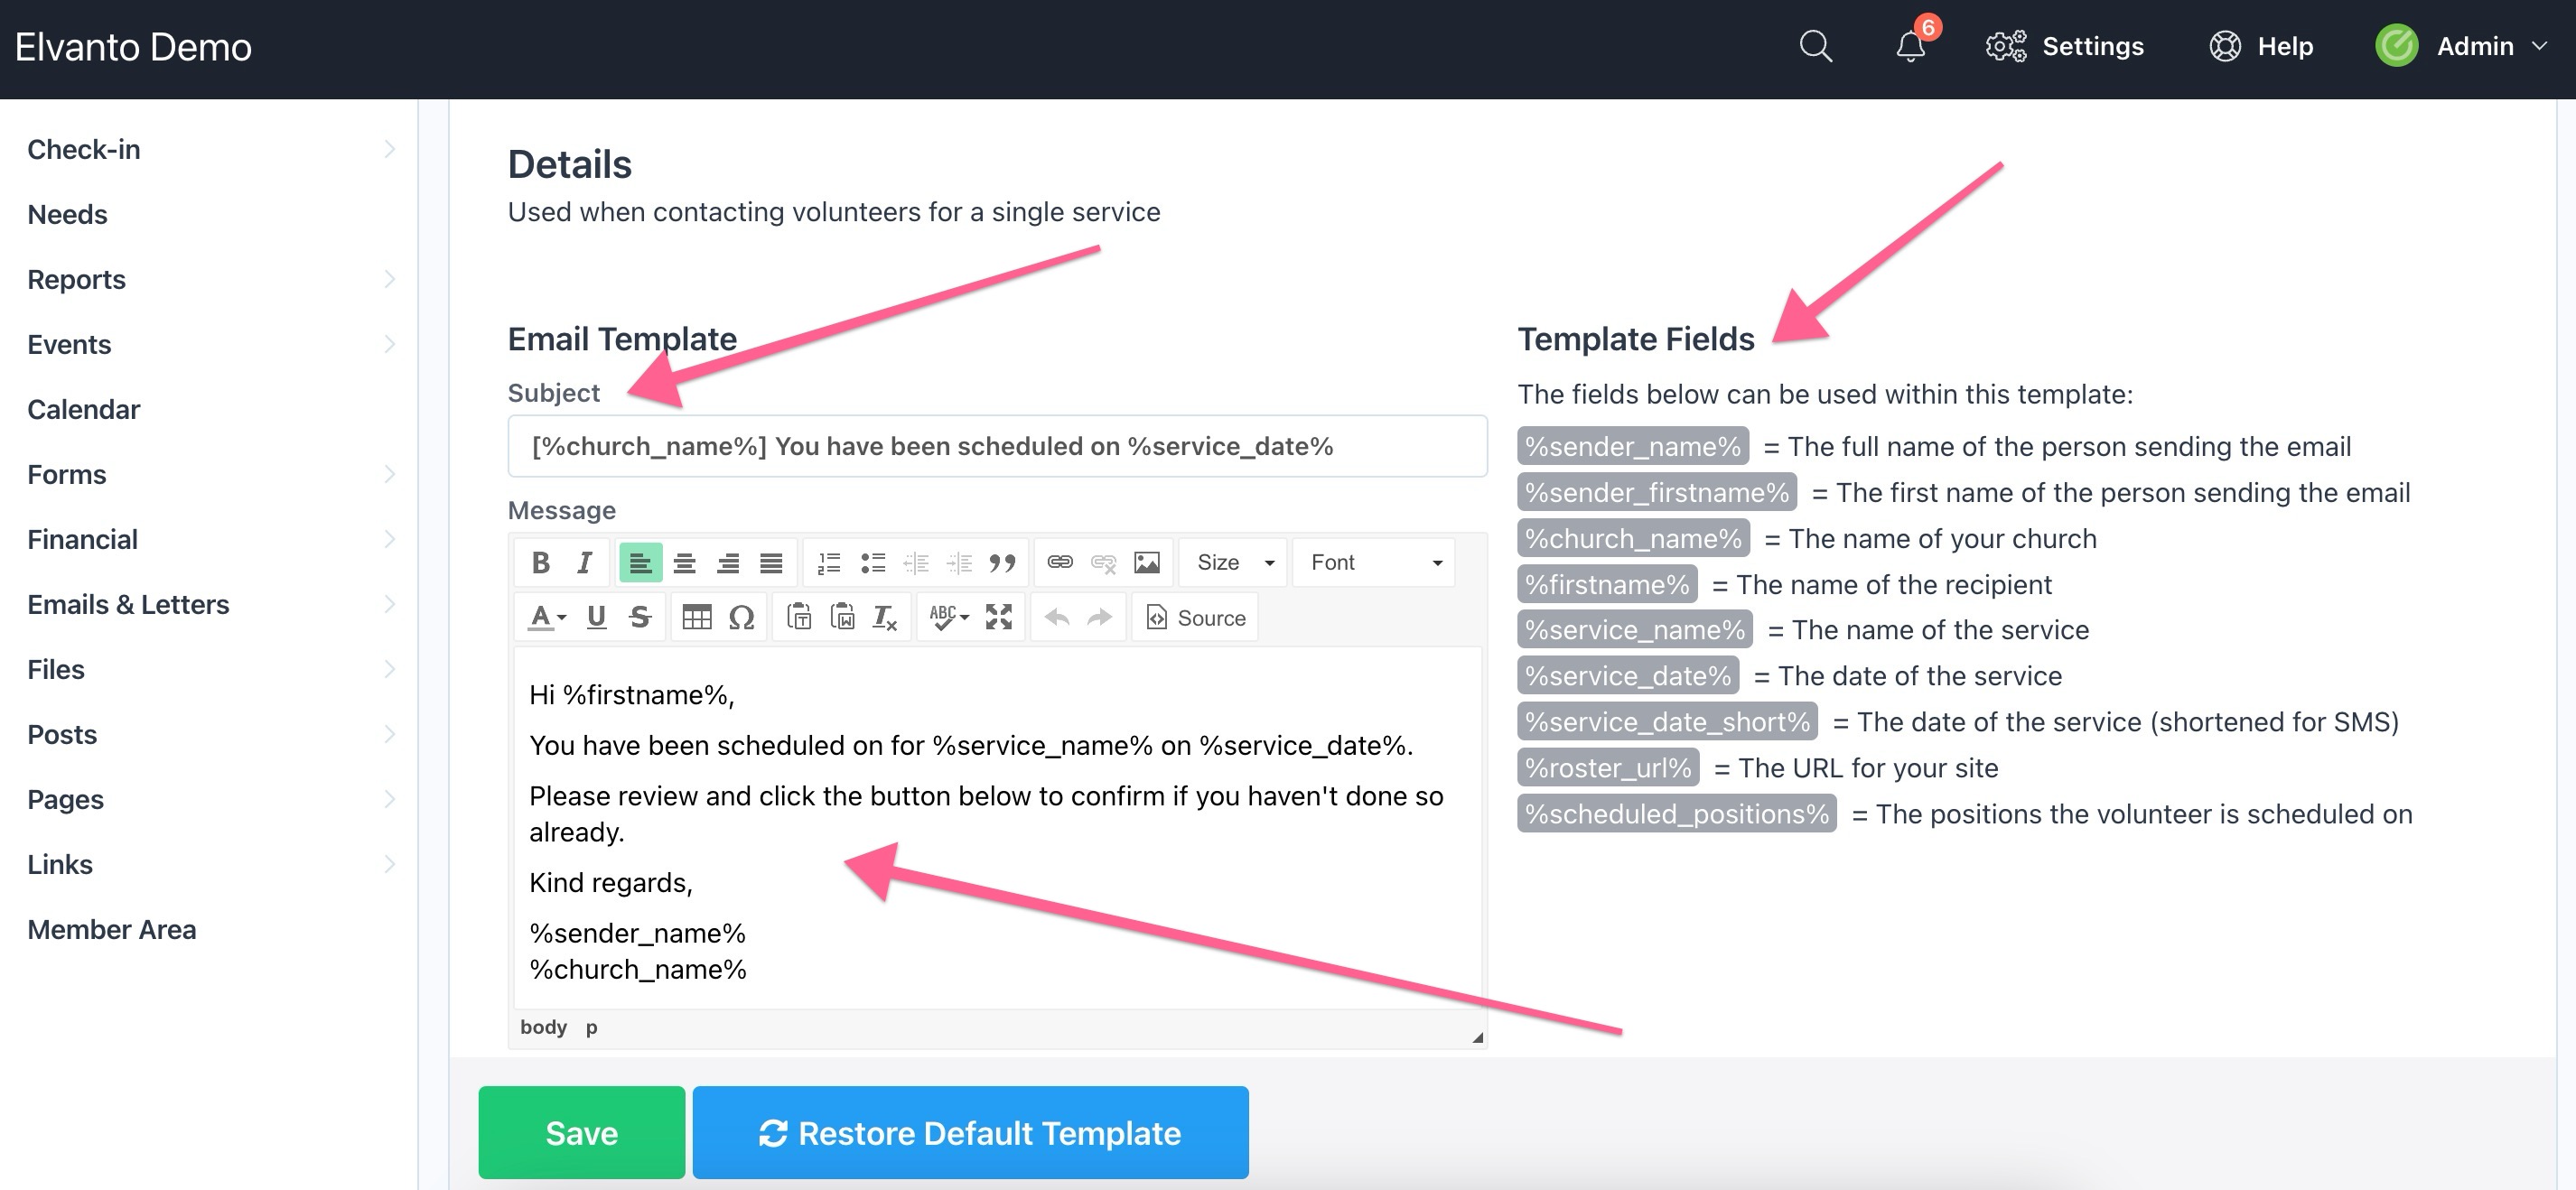Toggle underline formatting
The height and width of the screenshot is (1190, 2576).
click(x=596, y=617)
